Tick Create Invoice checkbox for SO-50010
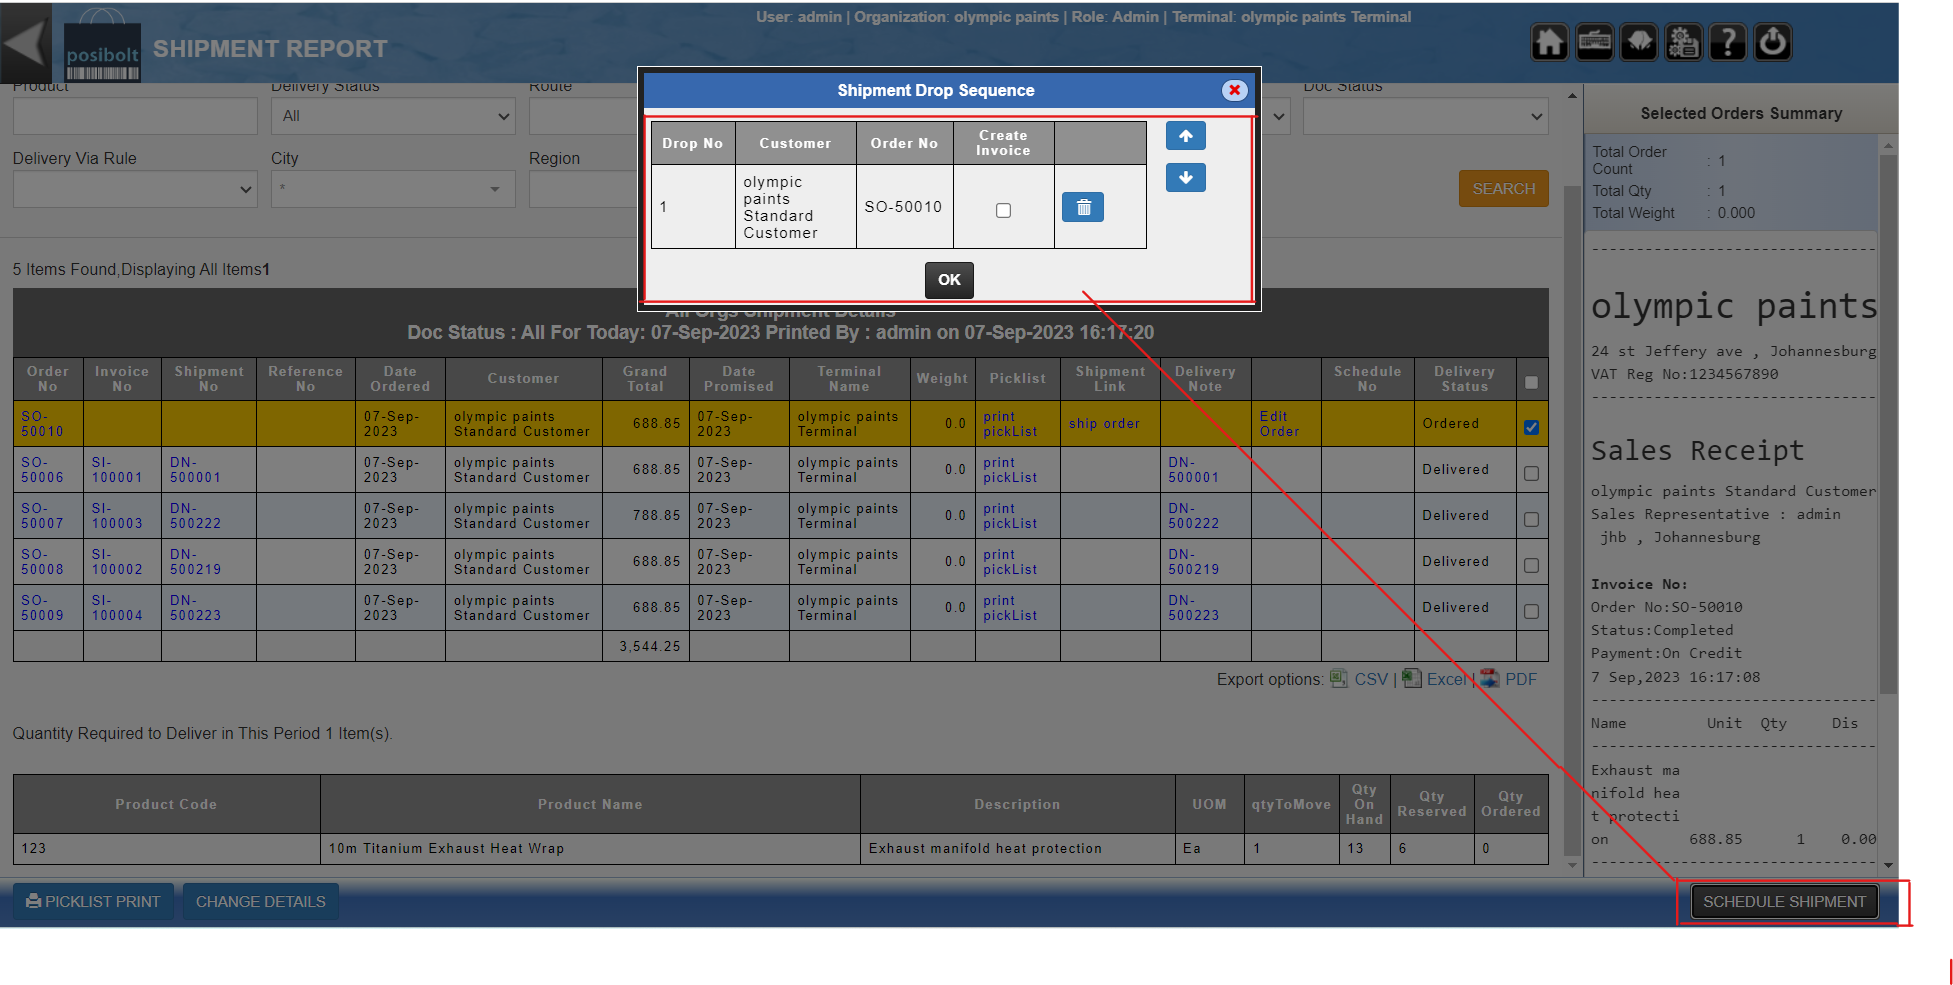Viewport: 1953px width, 985px height. [x=1003, y=210]
